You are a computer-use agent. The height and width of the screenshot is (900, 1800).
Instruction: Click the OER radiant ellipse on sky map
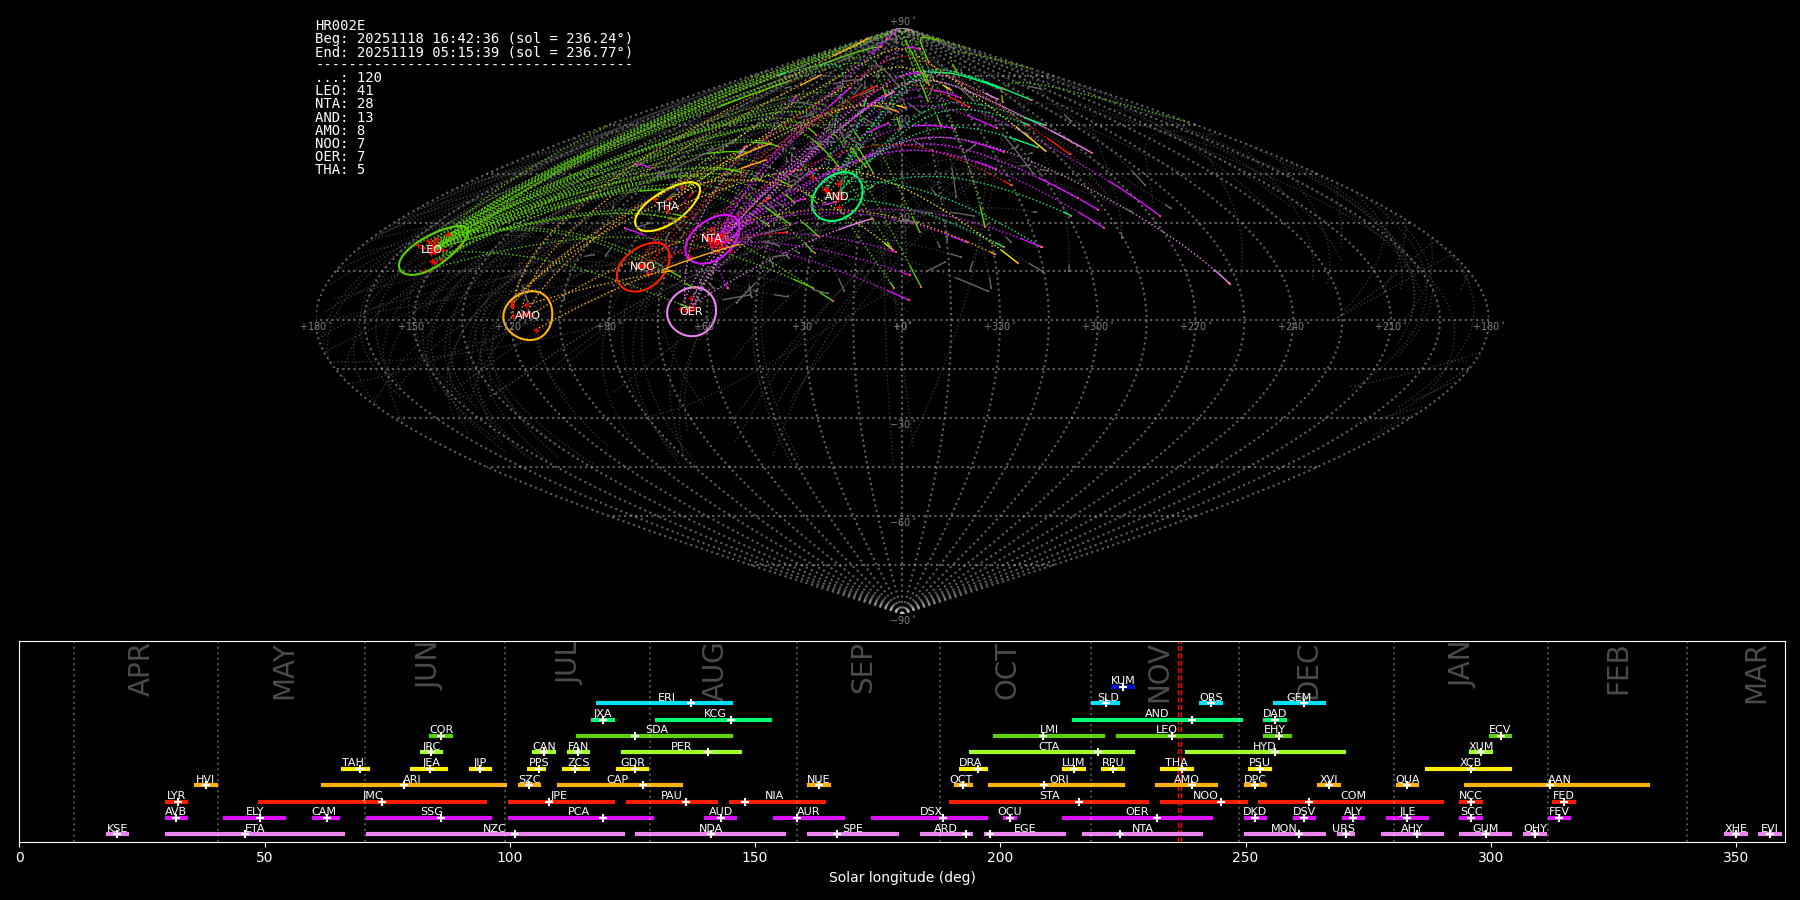click(x=691, y=311)
